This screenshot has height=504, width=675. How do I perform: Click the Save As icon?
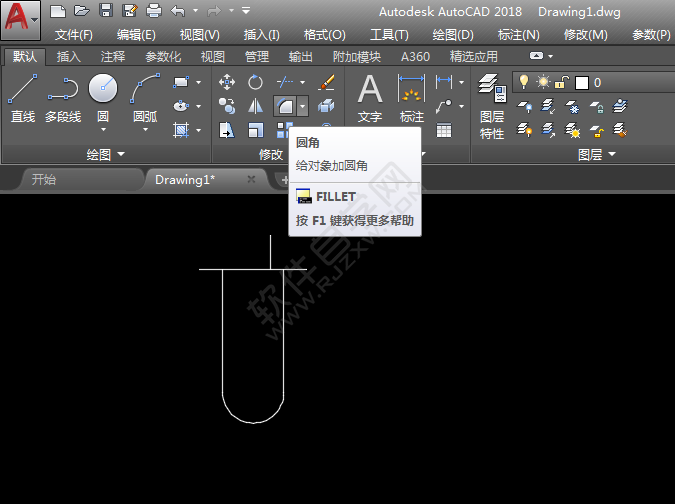[x=130, y=10]
